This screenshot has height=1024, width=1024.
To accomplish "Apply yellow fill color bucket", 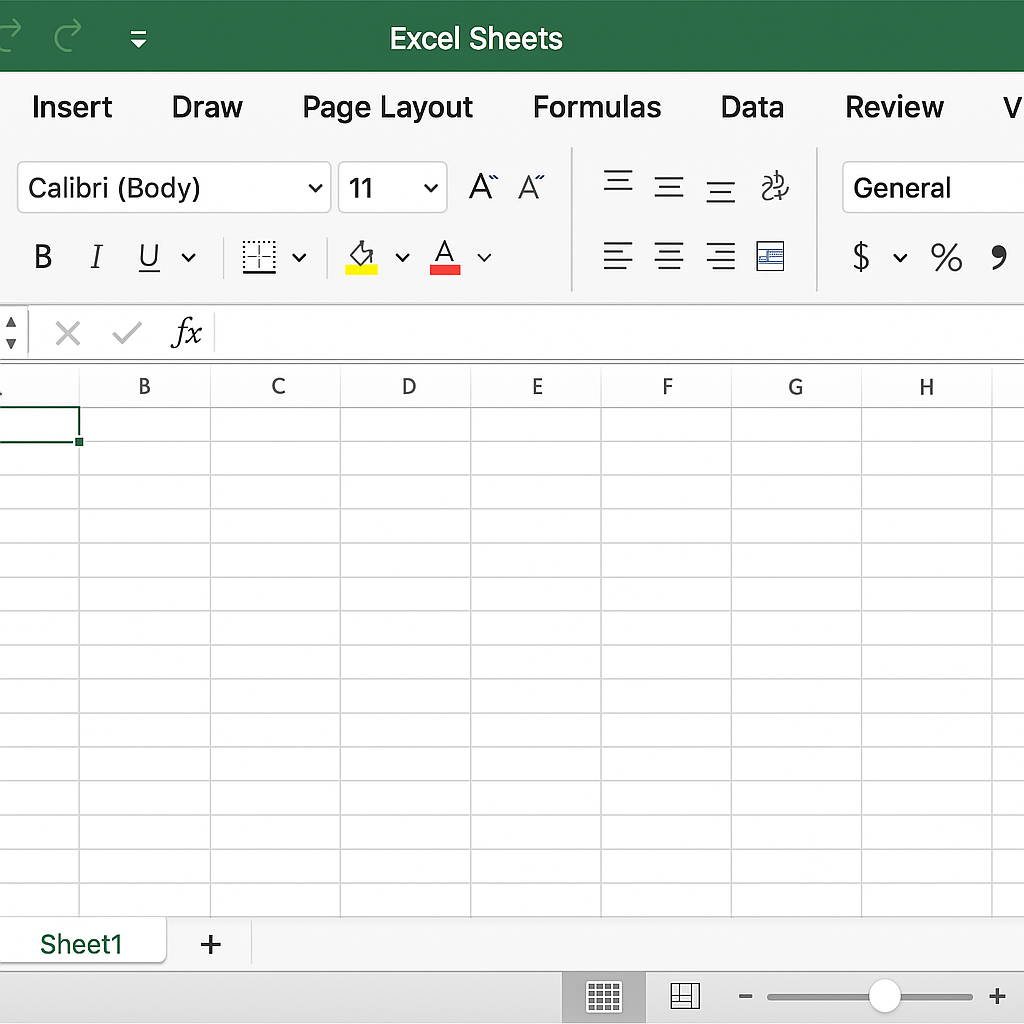I will [361, 257].
